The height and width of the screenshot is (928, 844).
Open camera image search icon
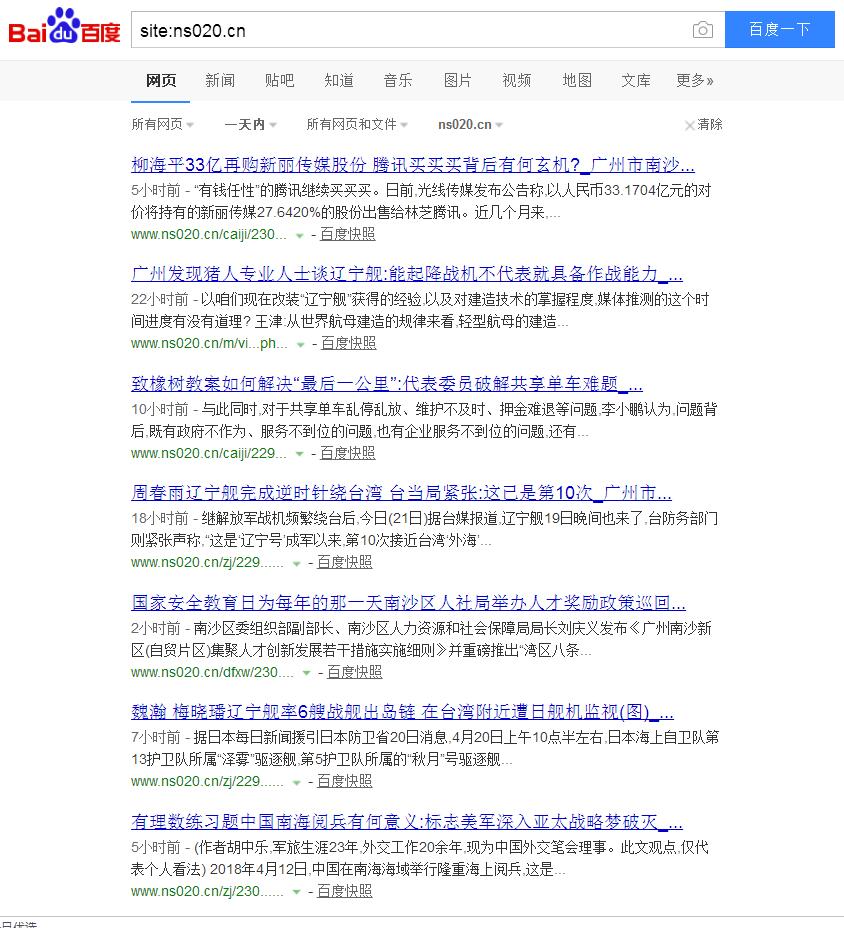(703, 30)
